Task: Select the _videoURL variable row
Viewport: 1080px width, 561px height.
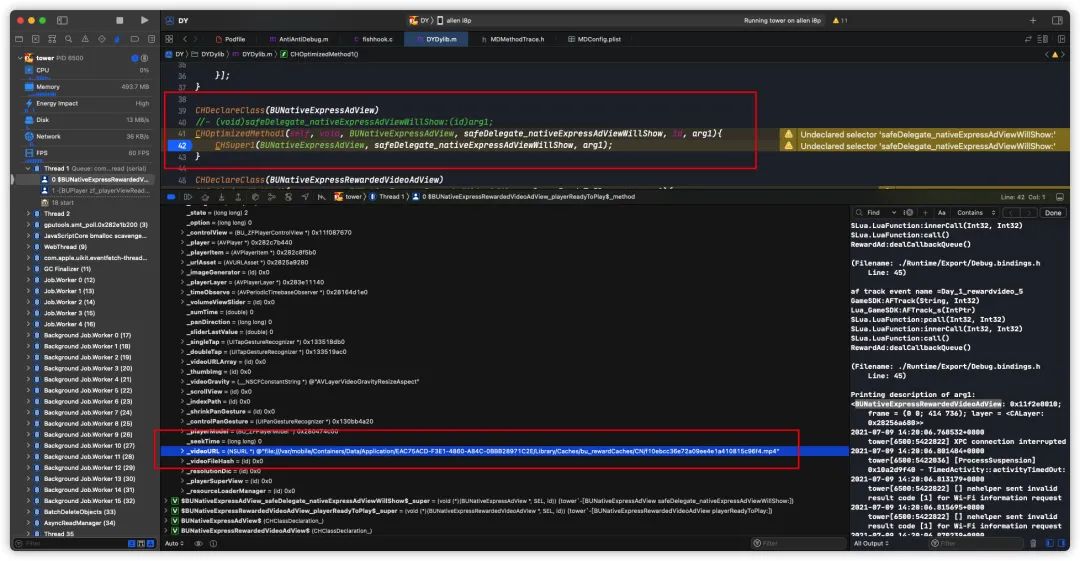Action: coord(504,451)
